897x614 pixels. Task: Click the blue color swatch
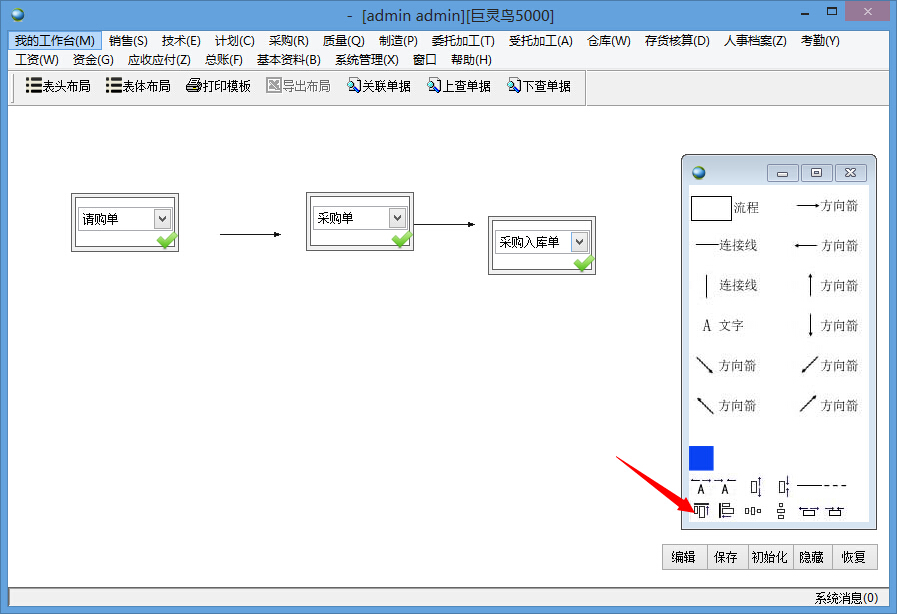click(701, 457)
